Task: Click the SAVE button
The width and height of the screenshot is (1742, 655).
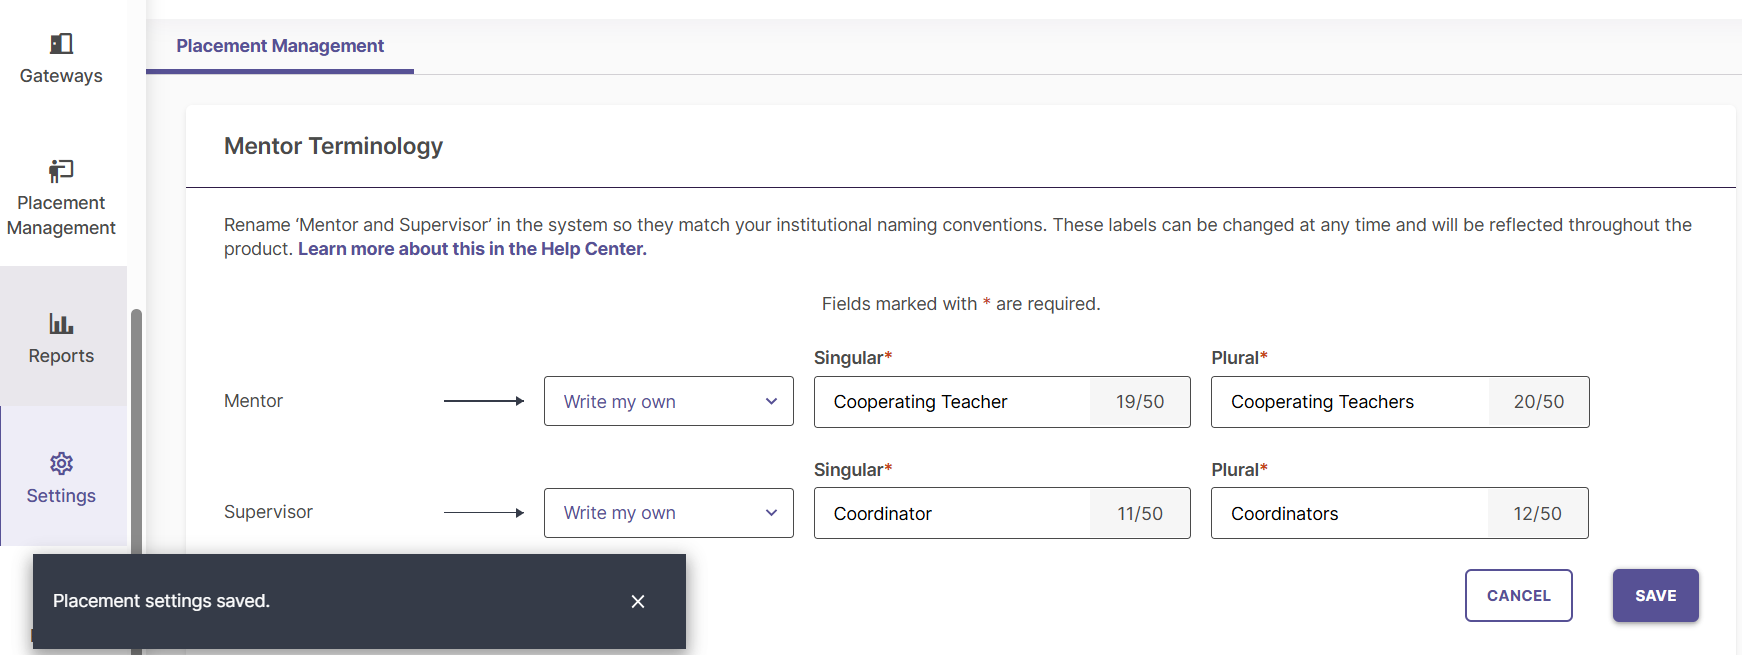Action: pyautogui.click(x=1656, y=595)
